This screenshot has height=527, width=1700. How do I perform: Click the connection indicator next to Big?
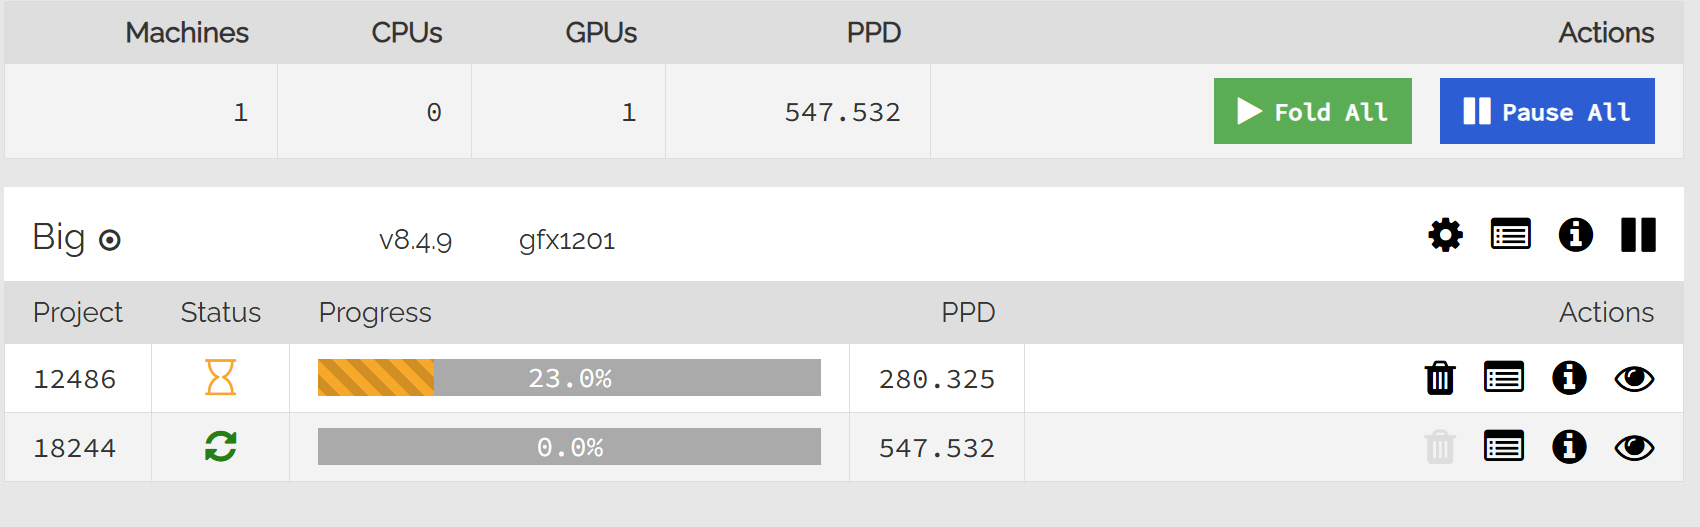click(x=110, y=240)
